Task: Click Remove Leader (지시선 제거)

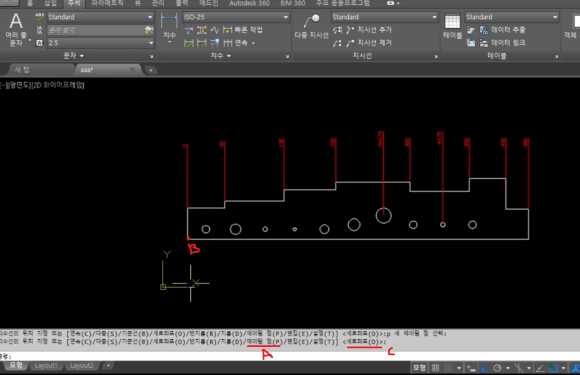Action: (369, 43)
